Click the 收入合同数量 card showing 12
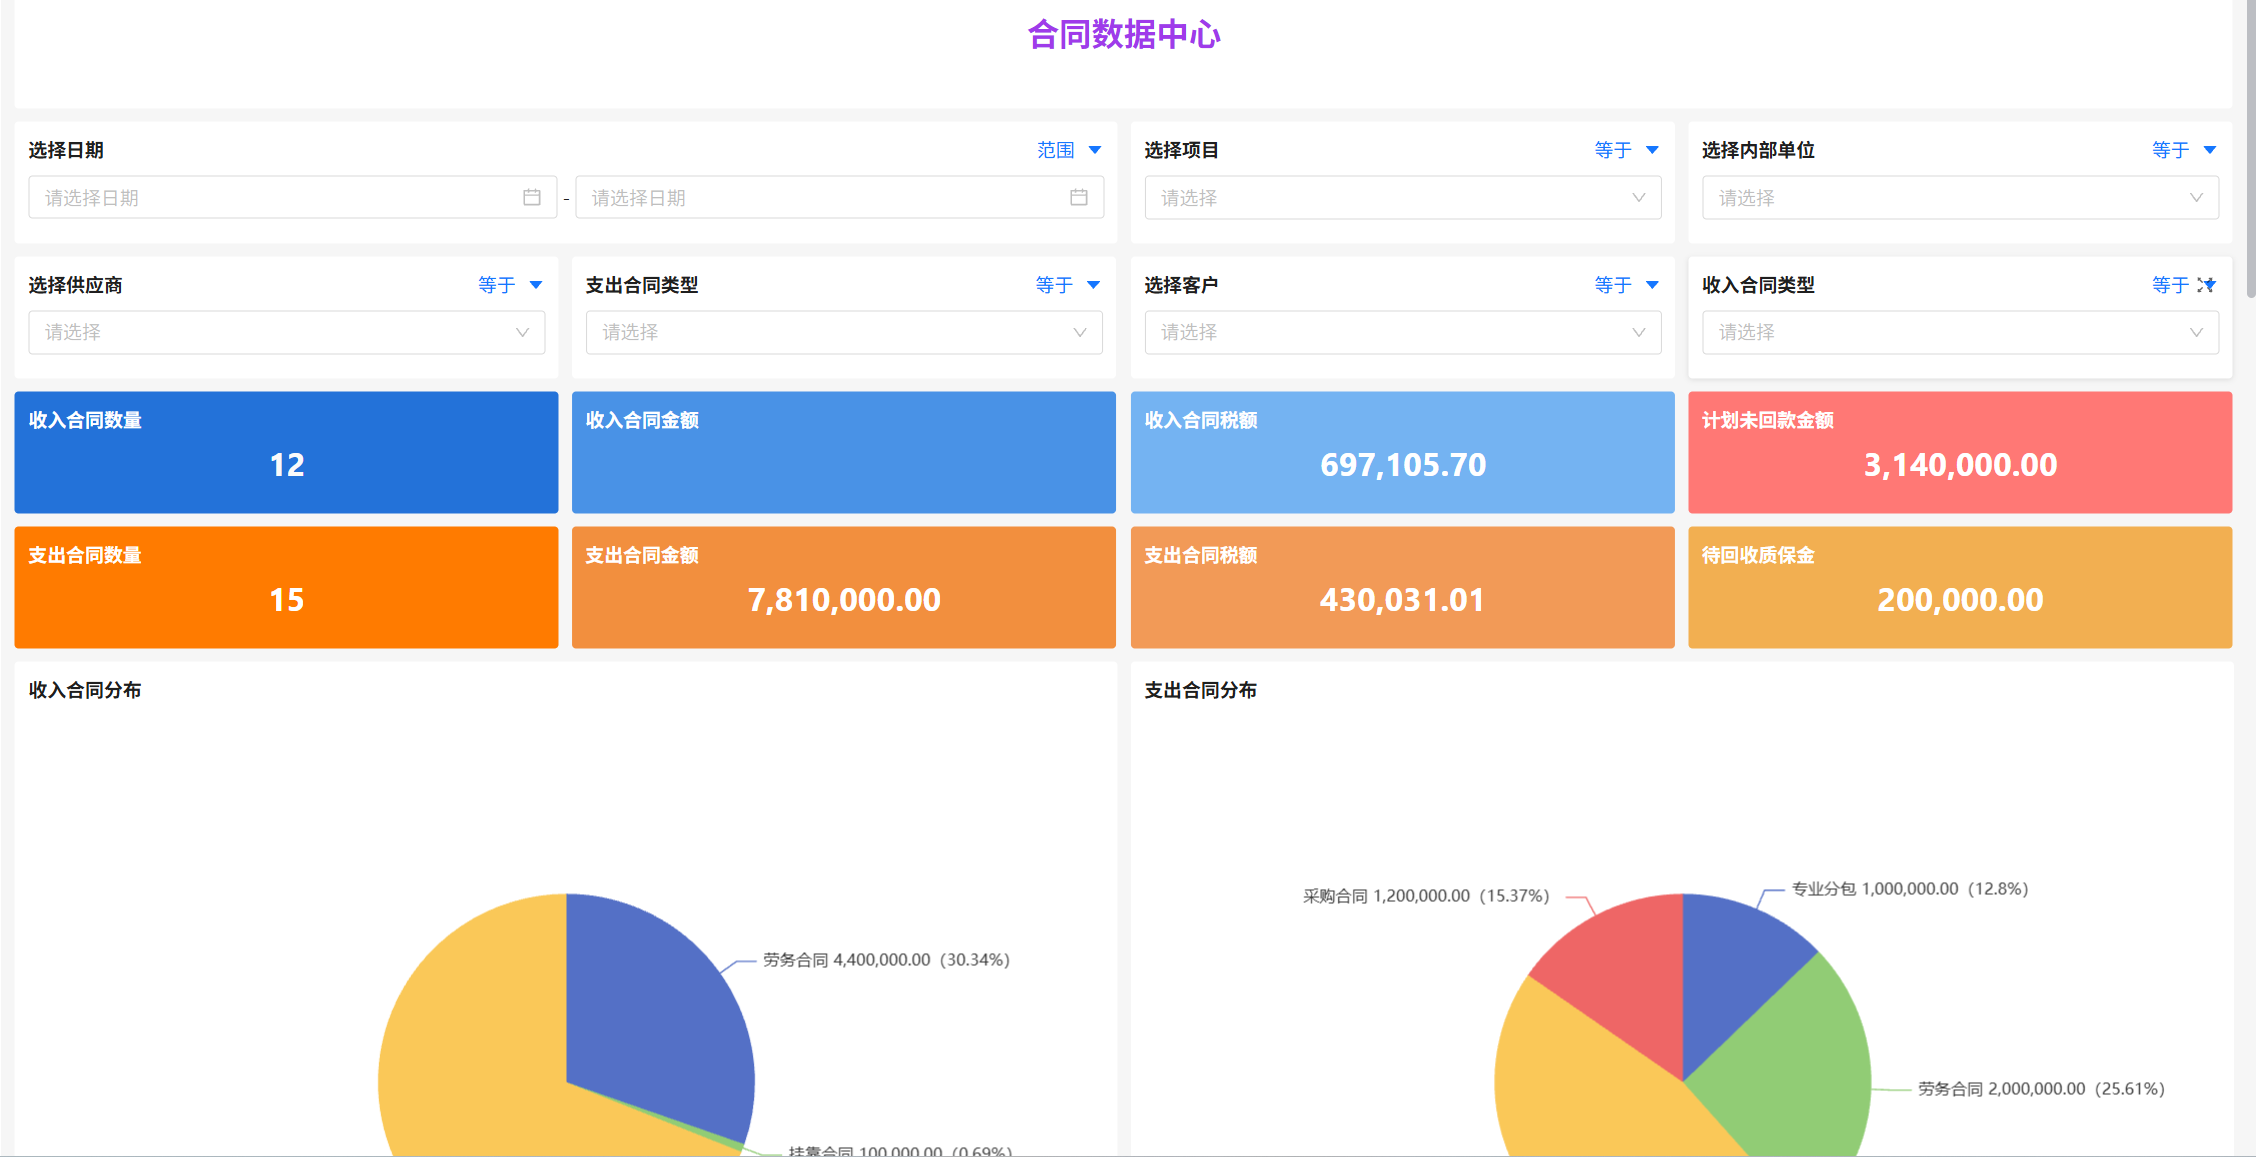2256x1157 pixels. 286,452
